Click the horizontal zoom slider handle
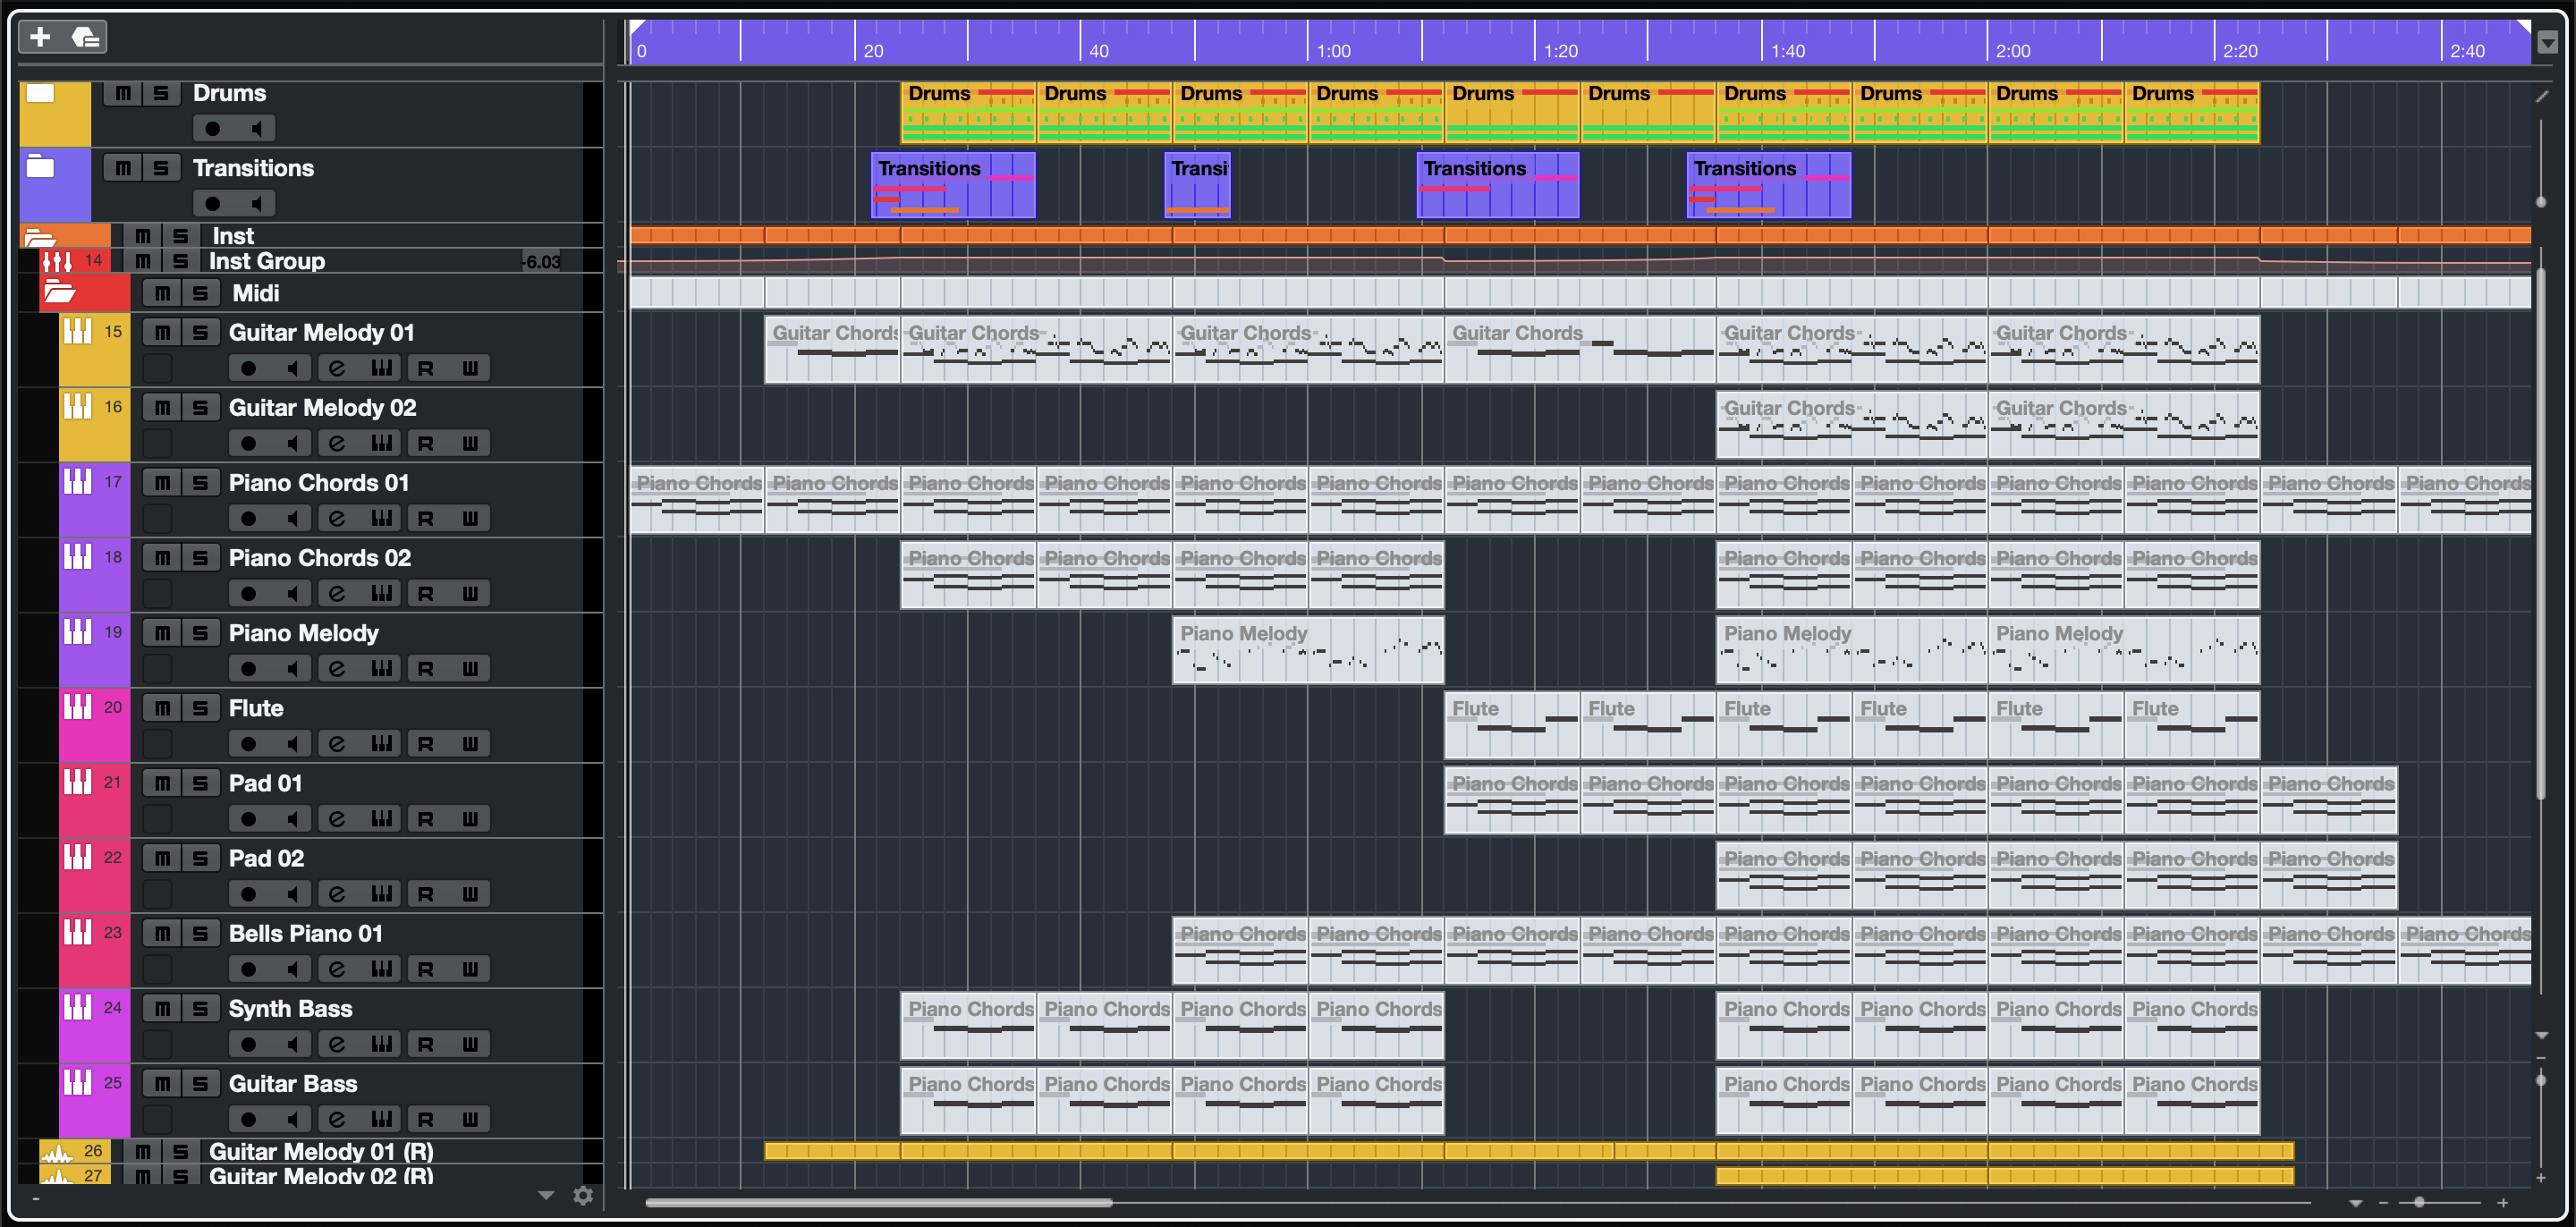This screenshot has width=2576, height=1227. 2419,1202
